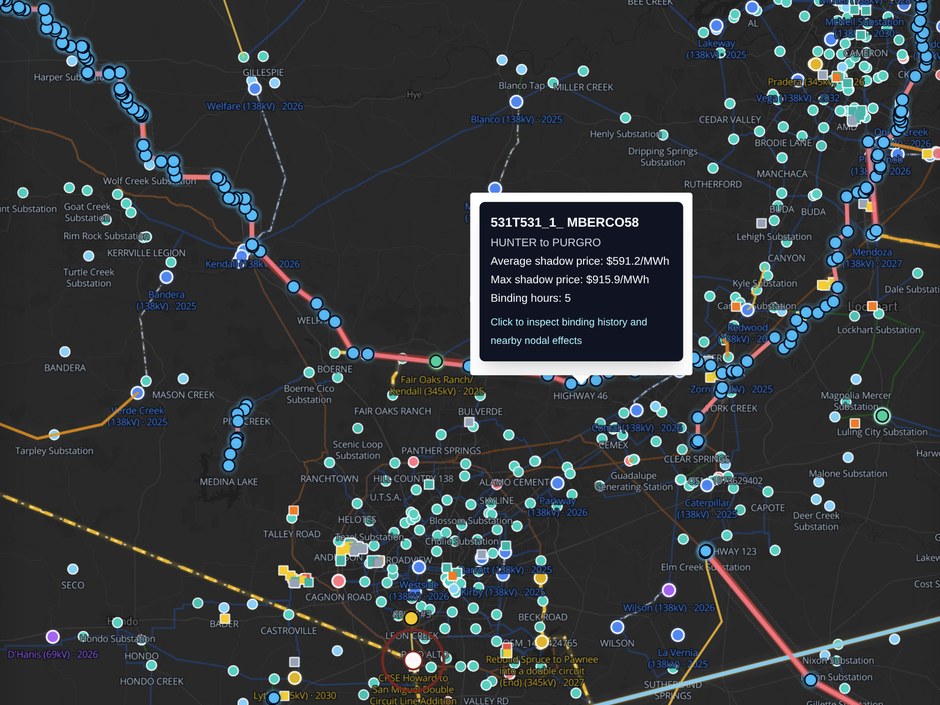Select the pink marker near Cagnon Road
This screenshot has height=705, width=940.
tap(339, 580)
